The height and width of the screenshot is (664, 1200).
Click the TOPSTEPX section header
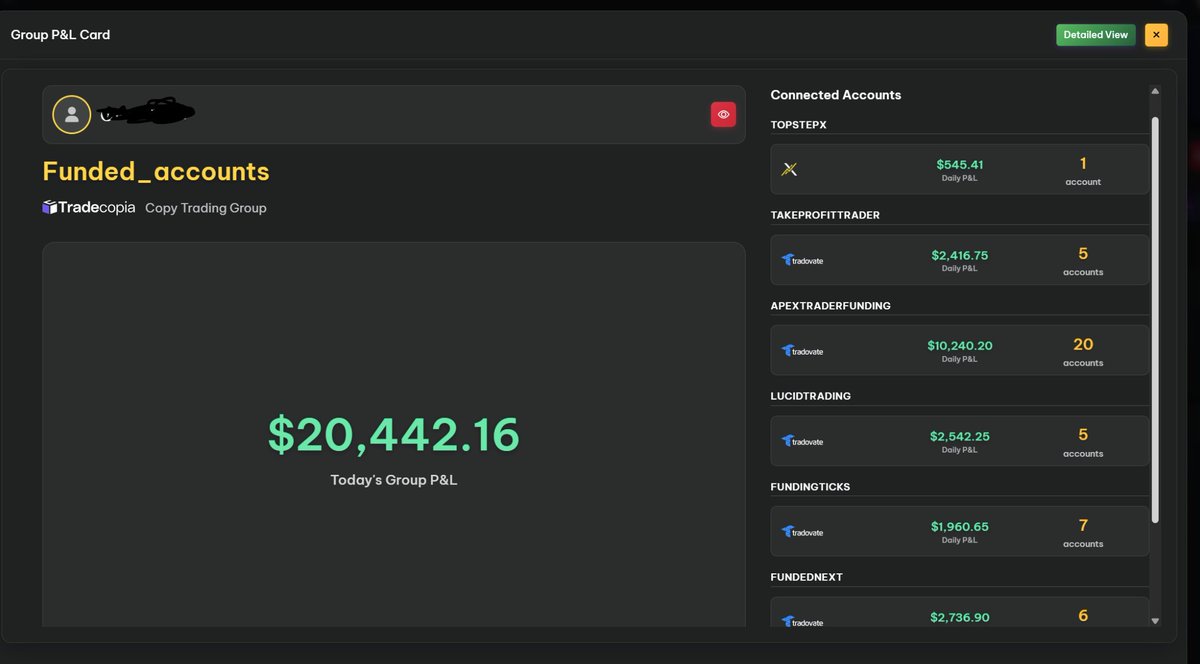click(798, 125)
